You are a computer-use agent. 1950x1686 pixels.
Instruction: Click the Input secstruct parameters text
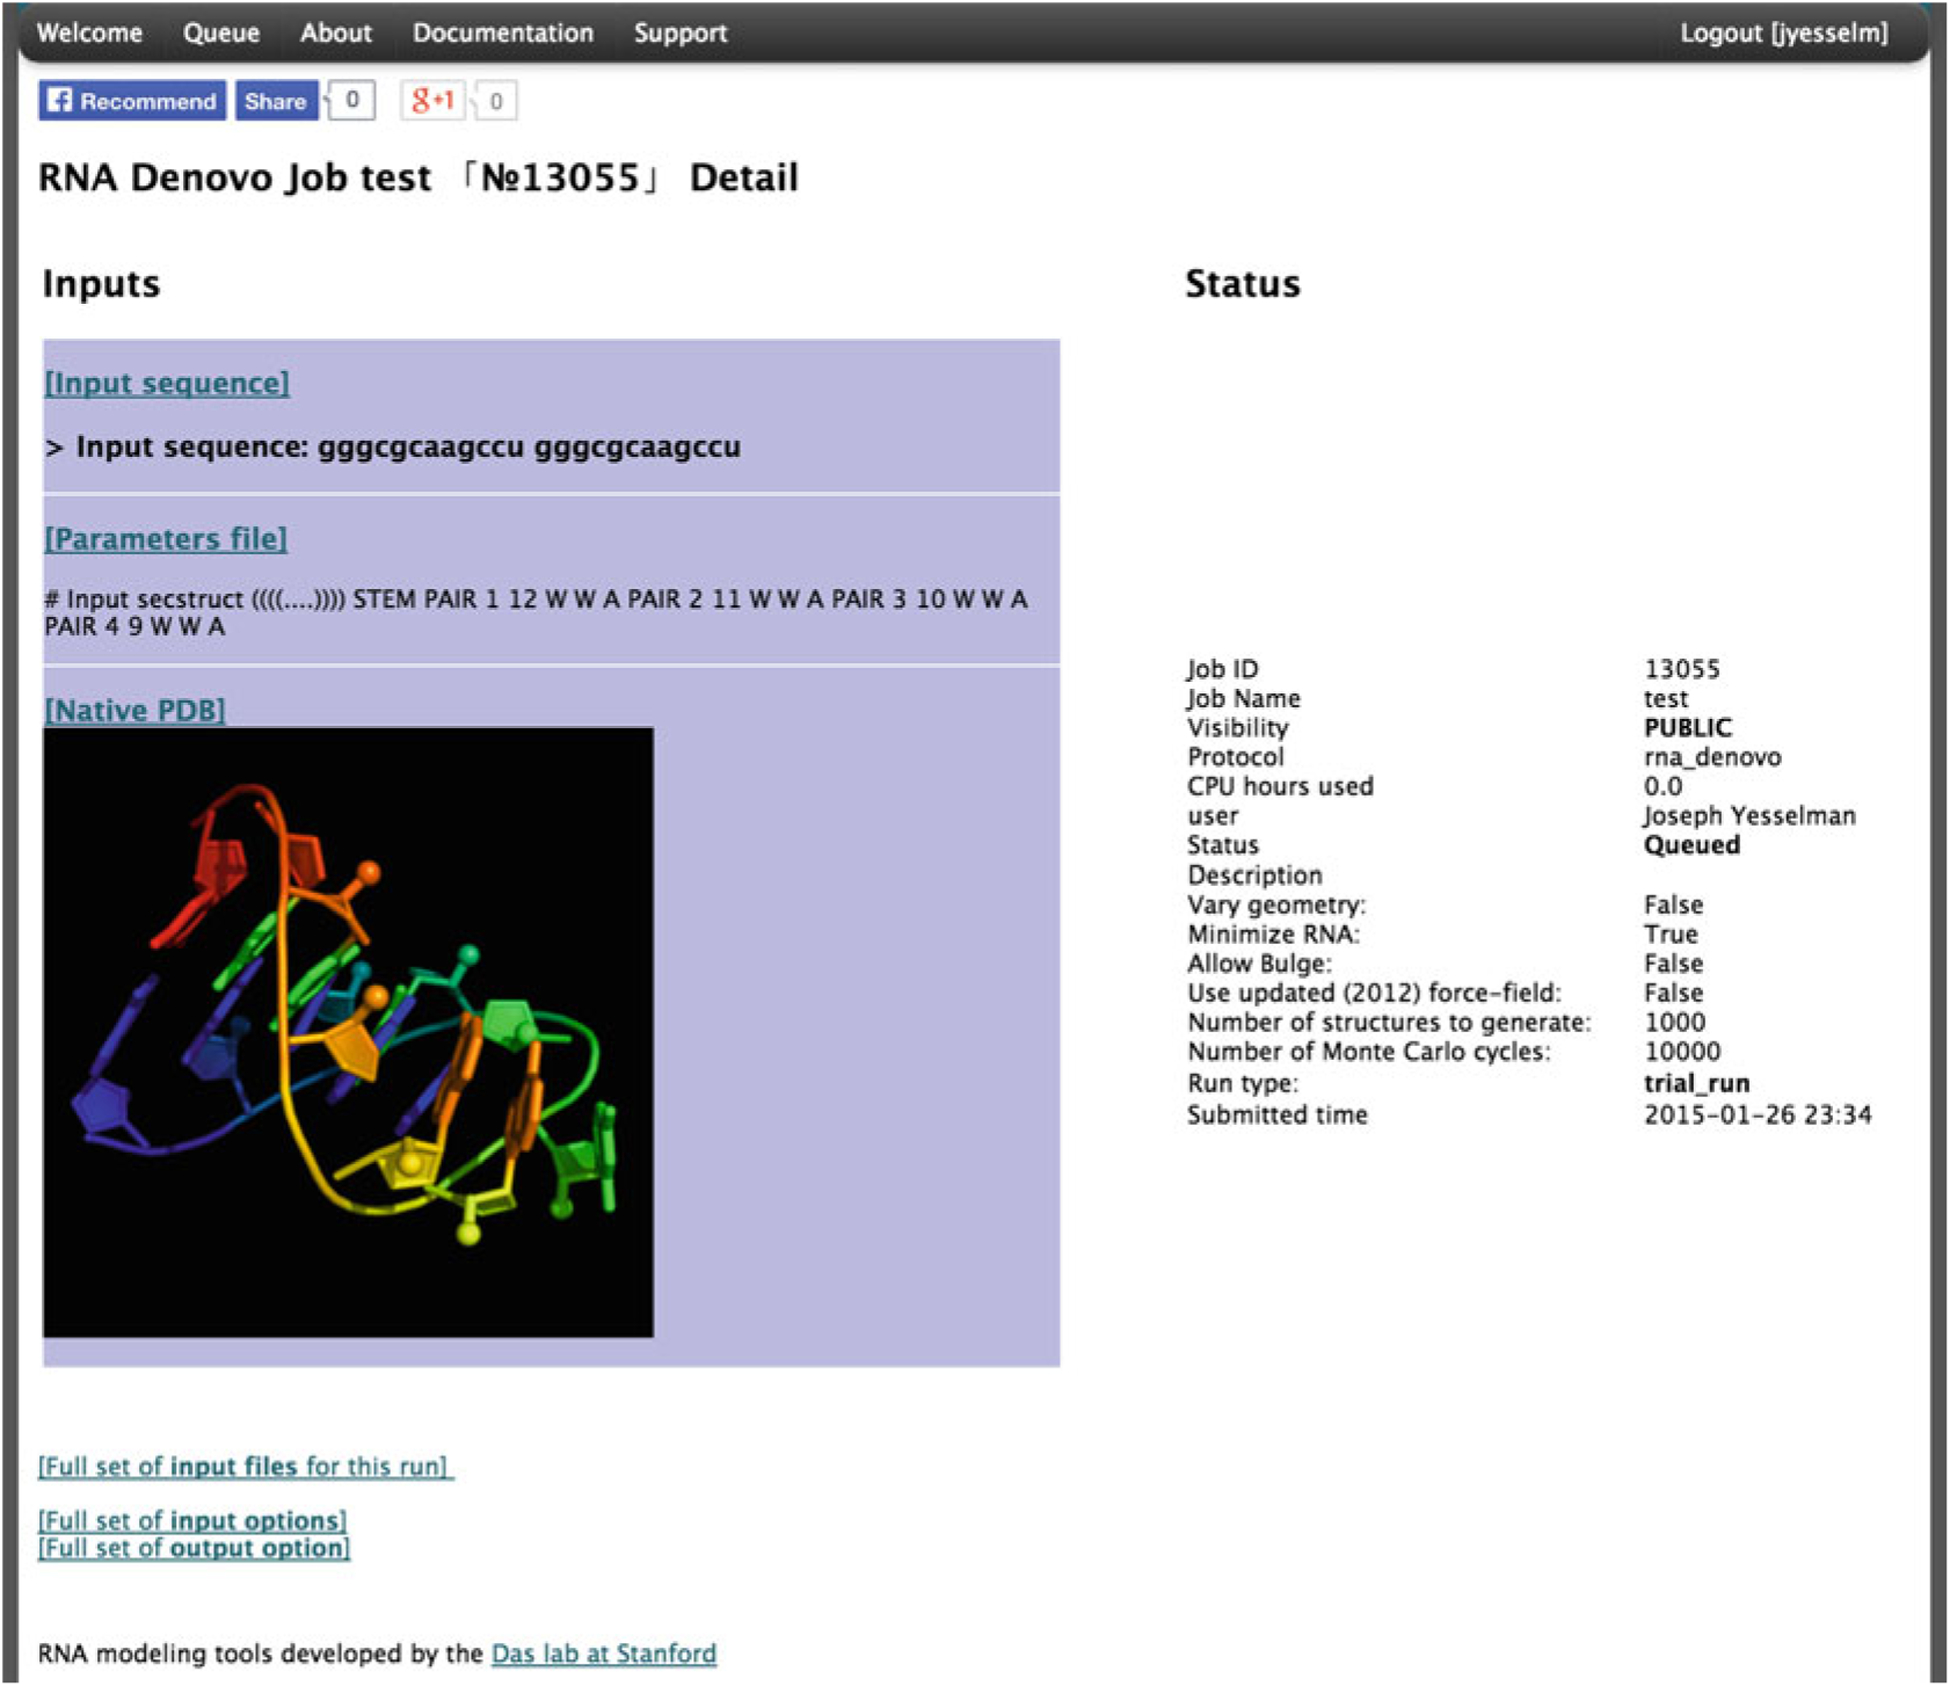pyautogui.click(x=536, y=612)
